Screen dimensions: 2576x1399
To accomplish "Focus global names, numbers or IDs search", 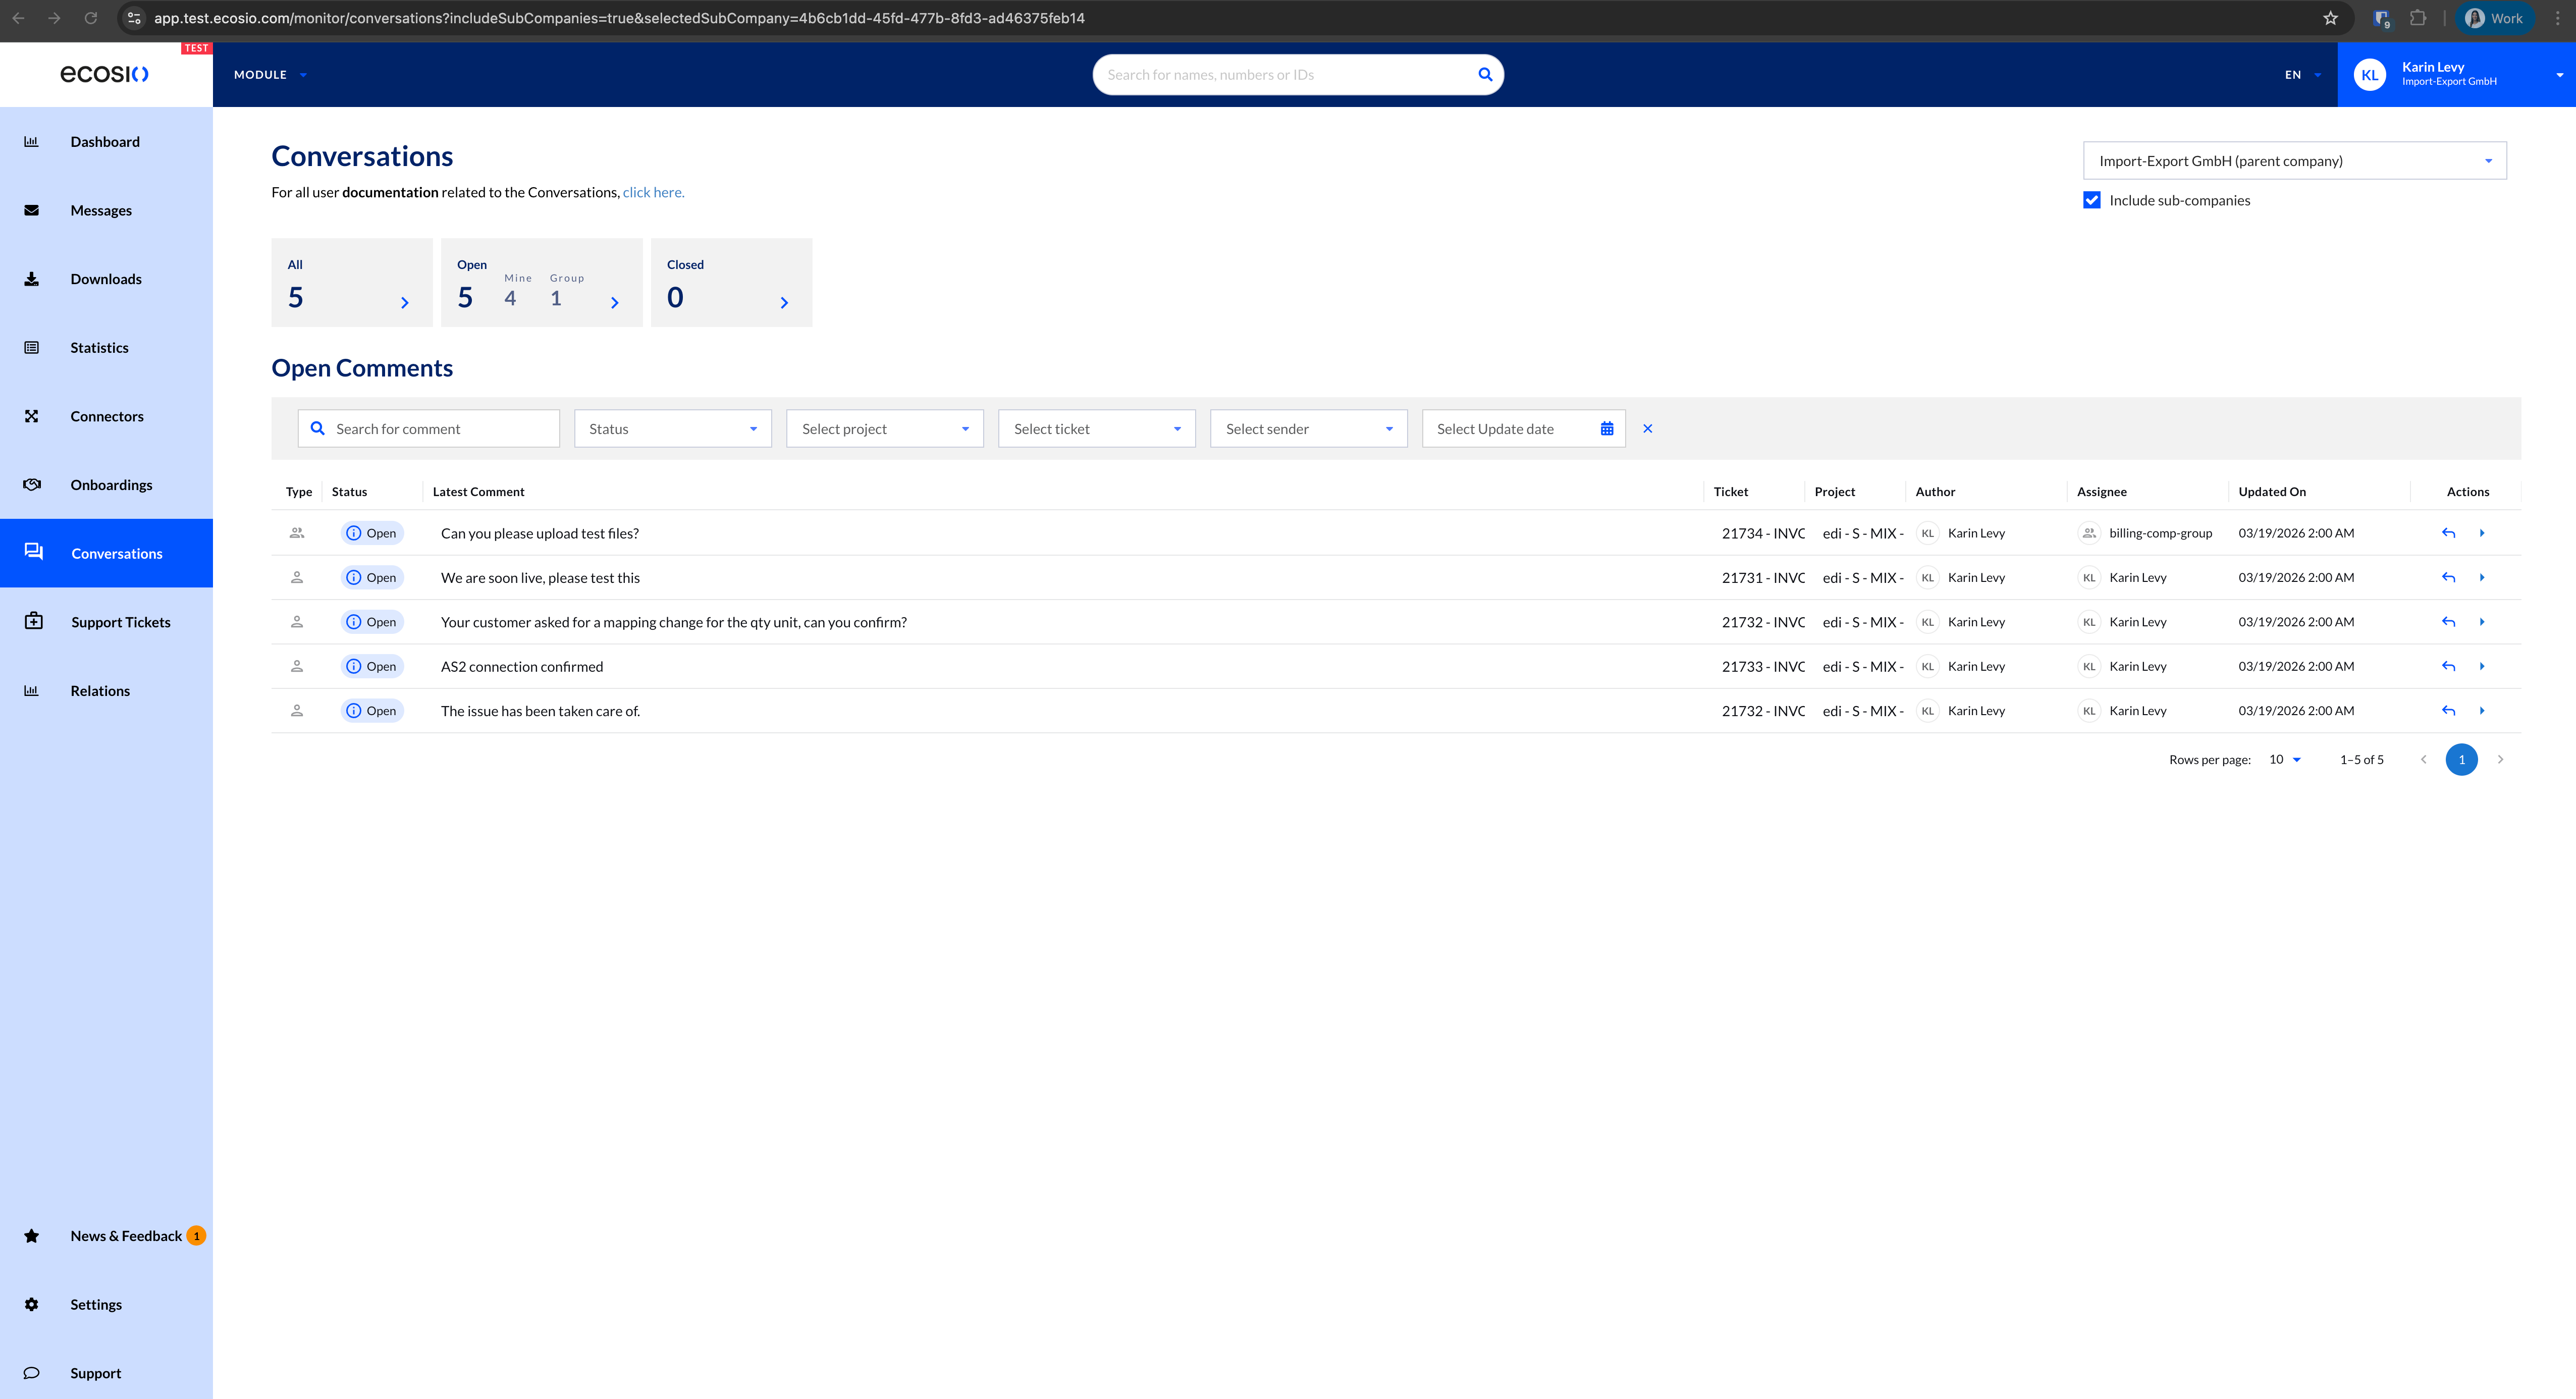I will (x=1285, y=75).
